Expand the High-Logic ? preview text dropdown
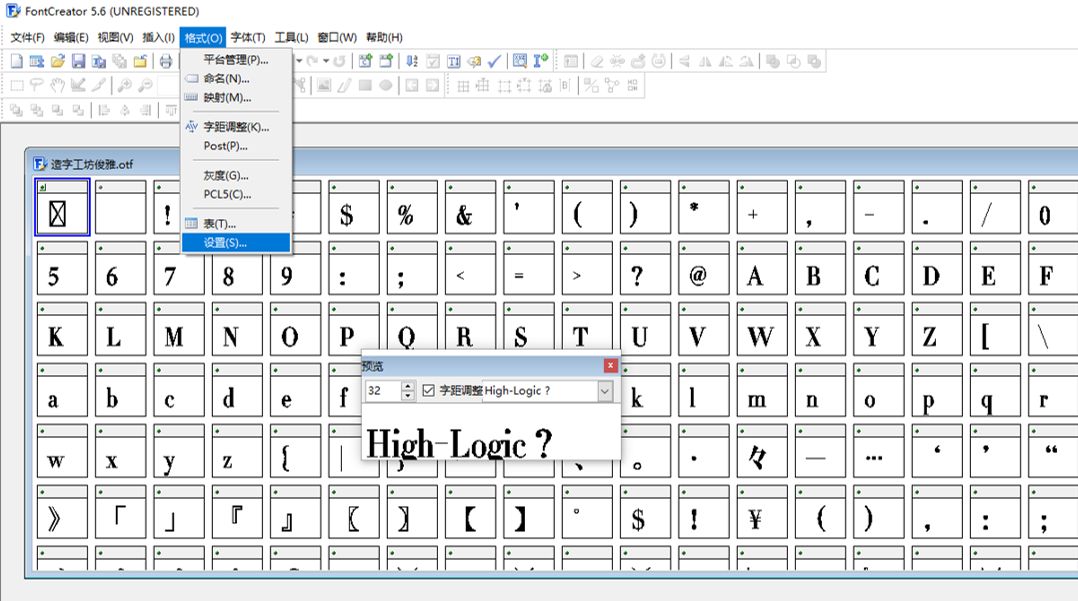 [x=604, y=391]
